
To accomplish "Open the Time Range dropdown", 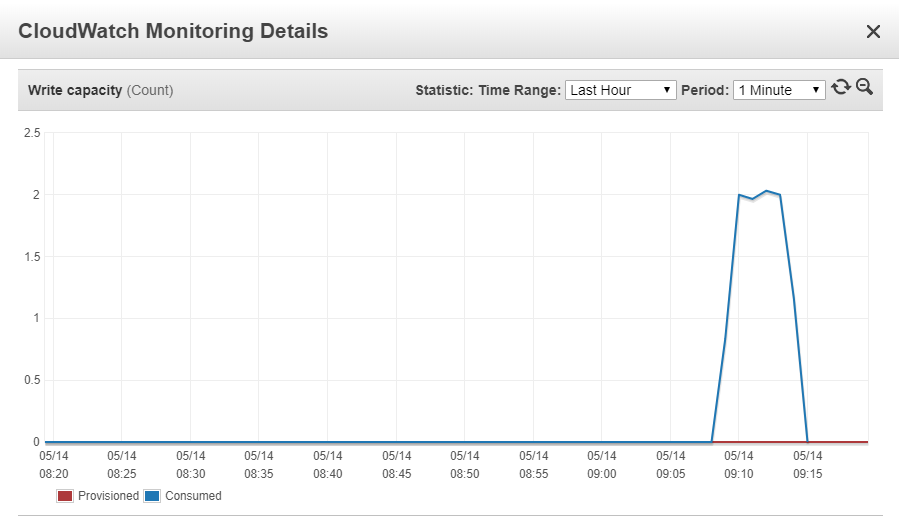I will click(620, 90).
